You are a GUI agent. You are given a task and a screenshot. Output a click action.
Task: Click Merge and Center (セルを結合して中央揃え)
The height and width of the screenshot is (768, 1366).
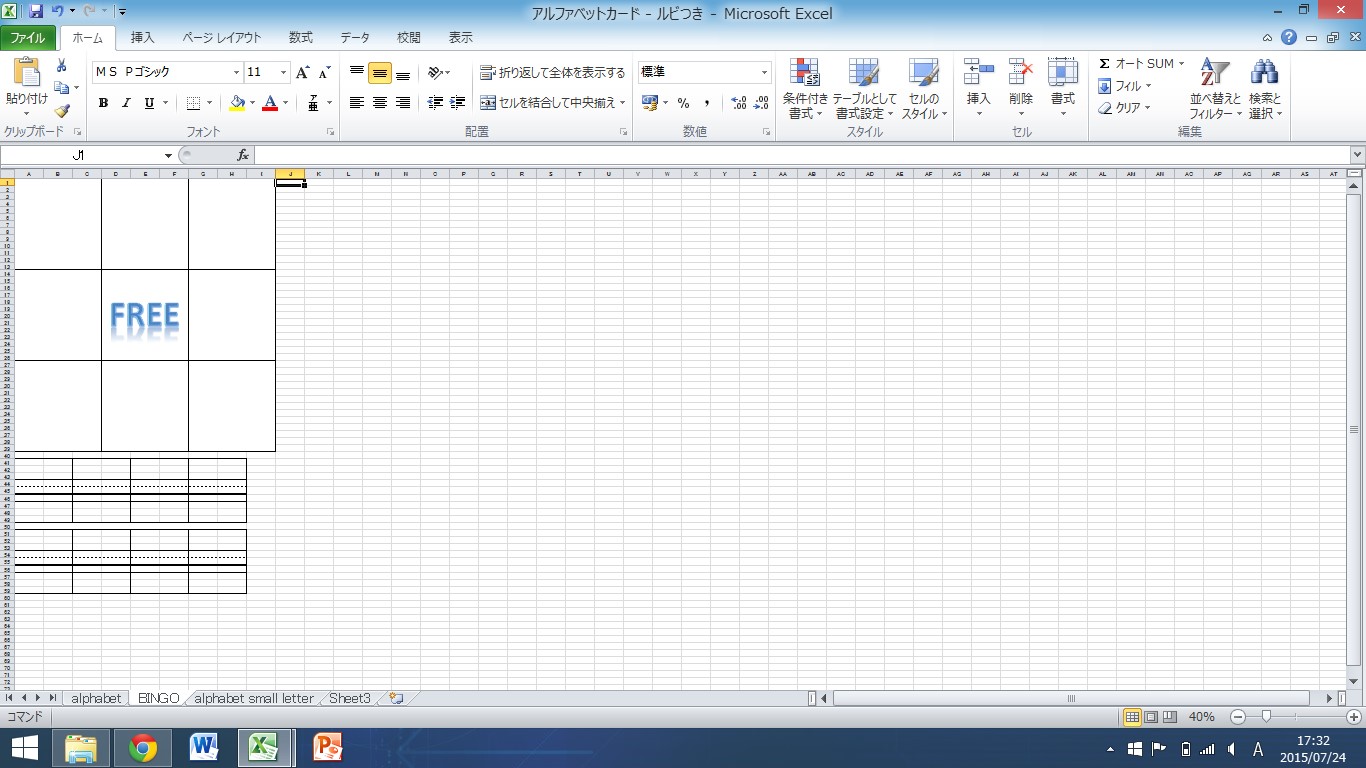[552, 103]
